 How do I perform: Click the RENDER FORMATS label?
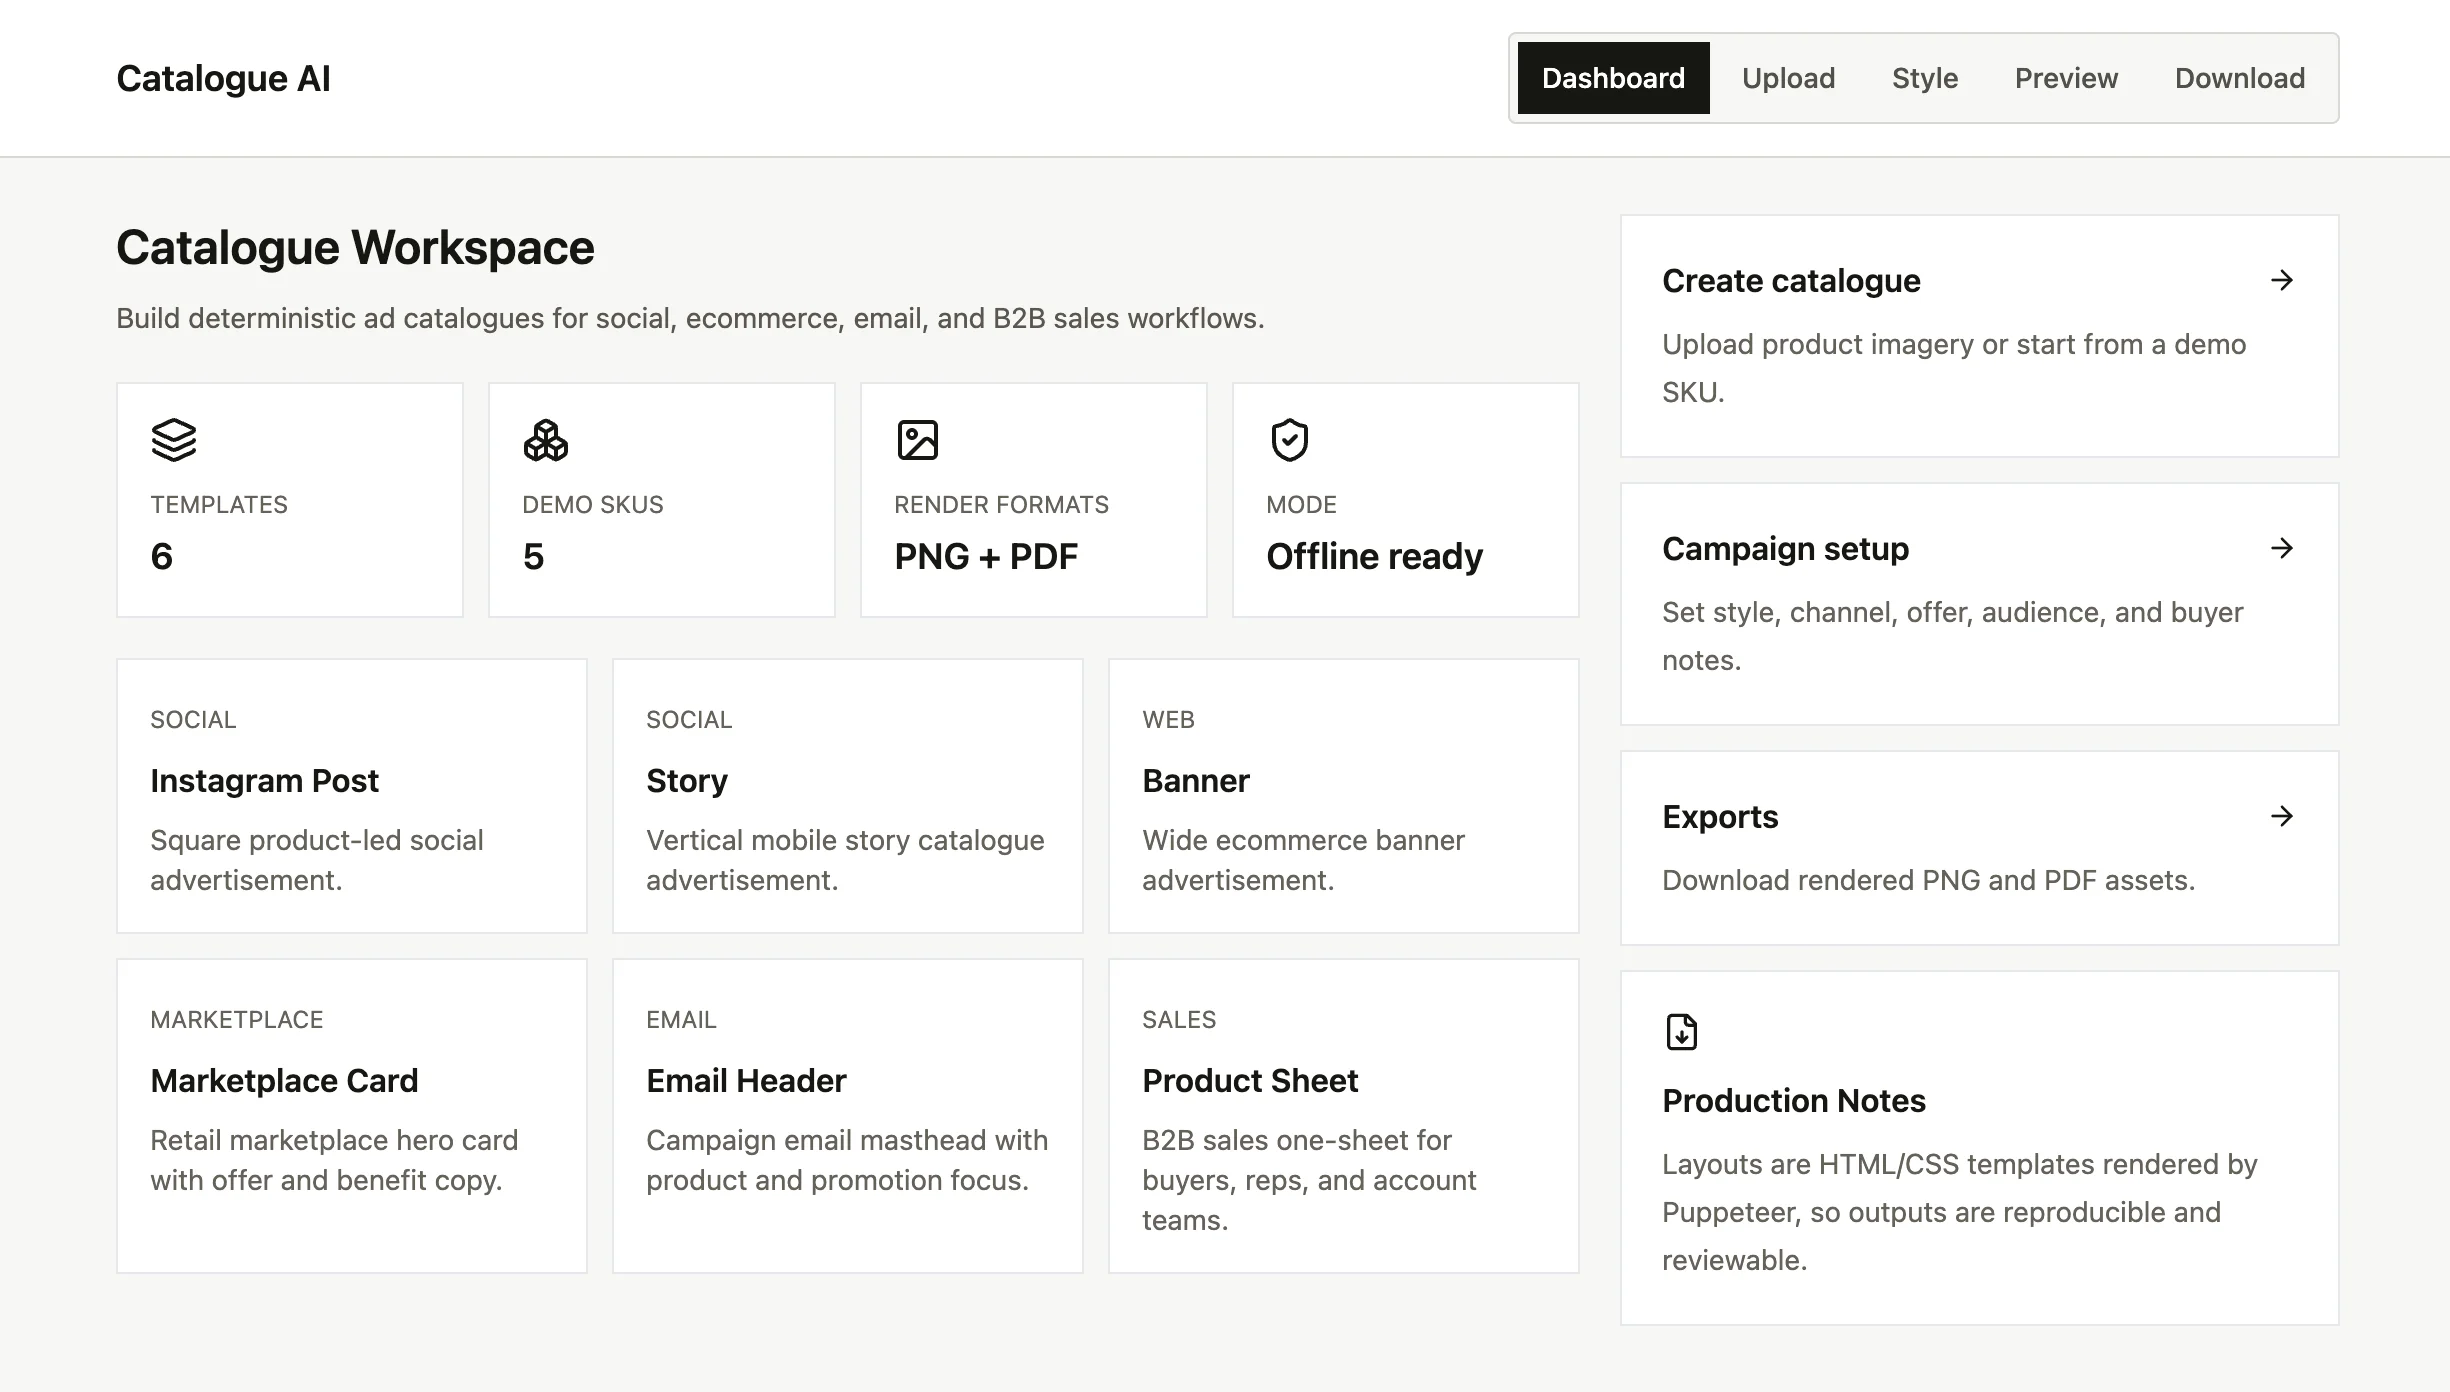(1001, 505)
